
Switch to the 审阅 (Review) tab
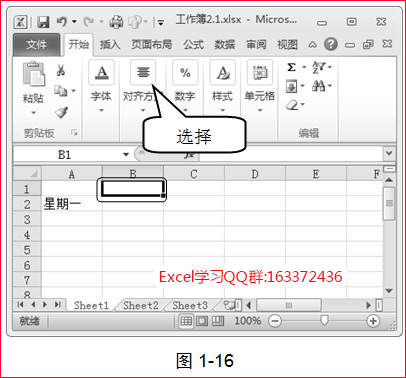(256, 44)
